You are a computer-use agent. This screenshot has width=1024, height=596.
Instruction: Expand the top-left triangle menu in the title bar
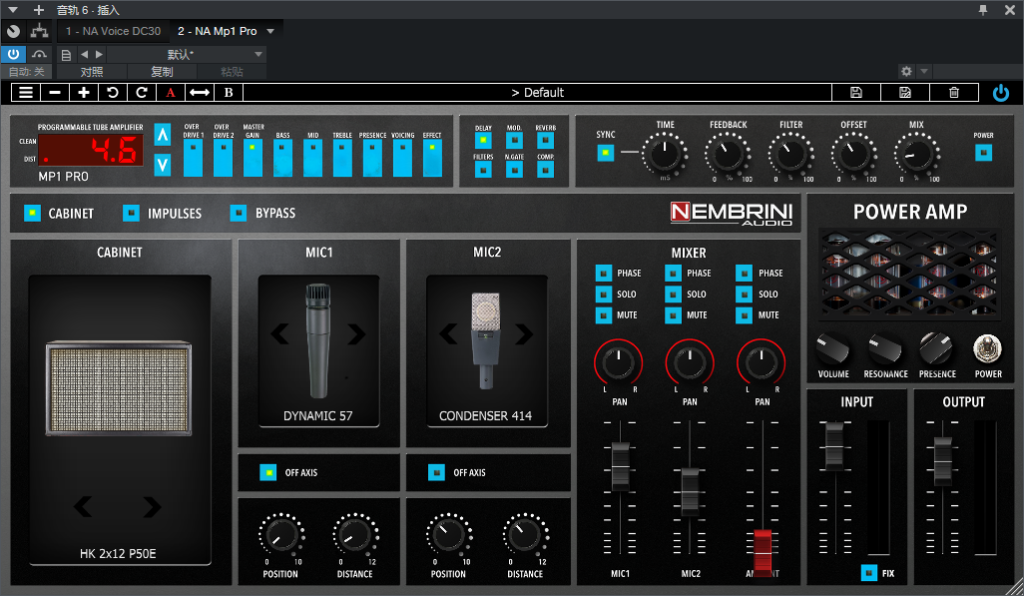12,10
